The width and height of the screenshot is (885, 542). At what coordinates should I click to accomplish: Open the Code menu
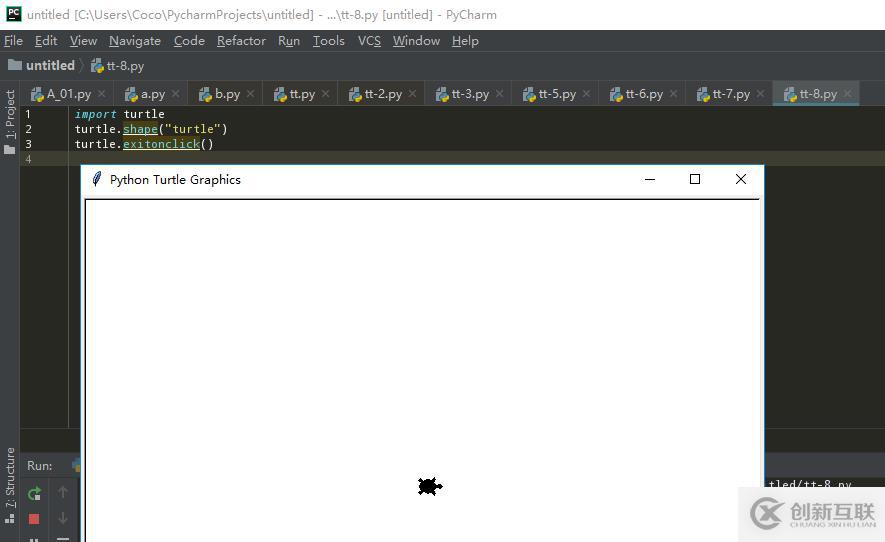[x=189, y=41]
